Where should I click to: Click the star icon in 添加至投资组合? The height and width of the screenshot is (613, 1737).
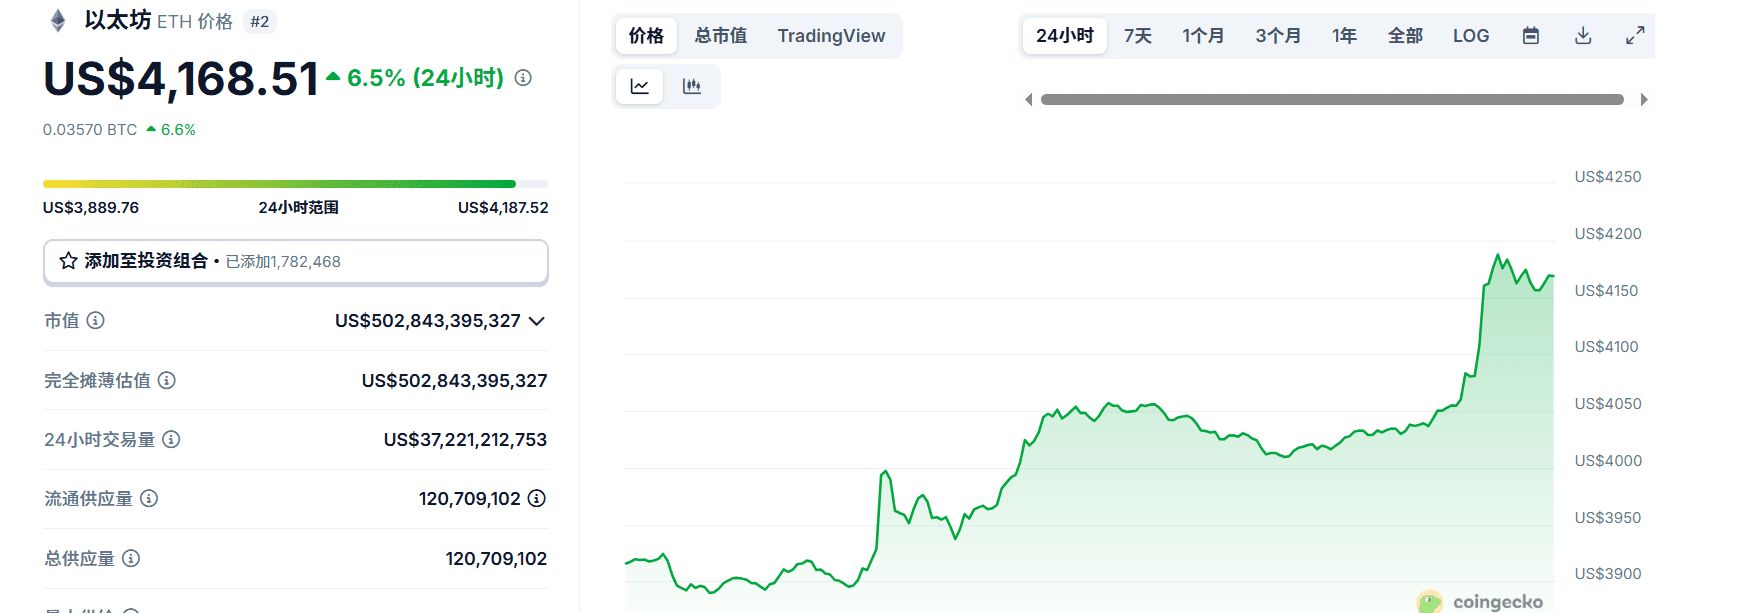coord(68,261)
